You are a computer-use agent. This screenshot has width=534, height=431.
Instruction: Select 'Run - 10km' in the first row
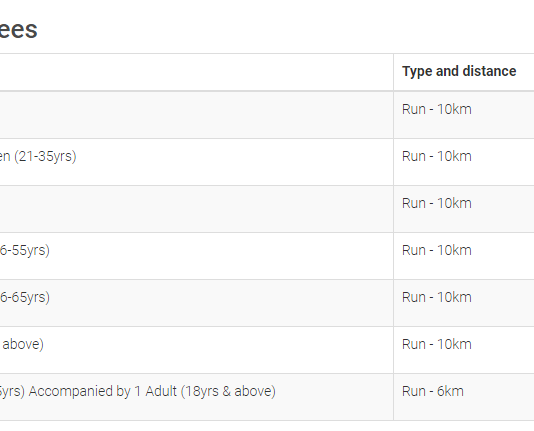[x=437, y=109]
